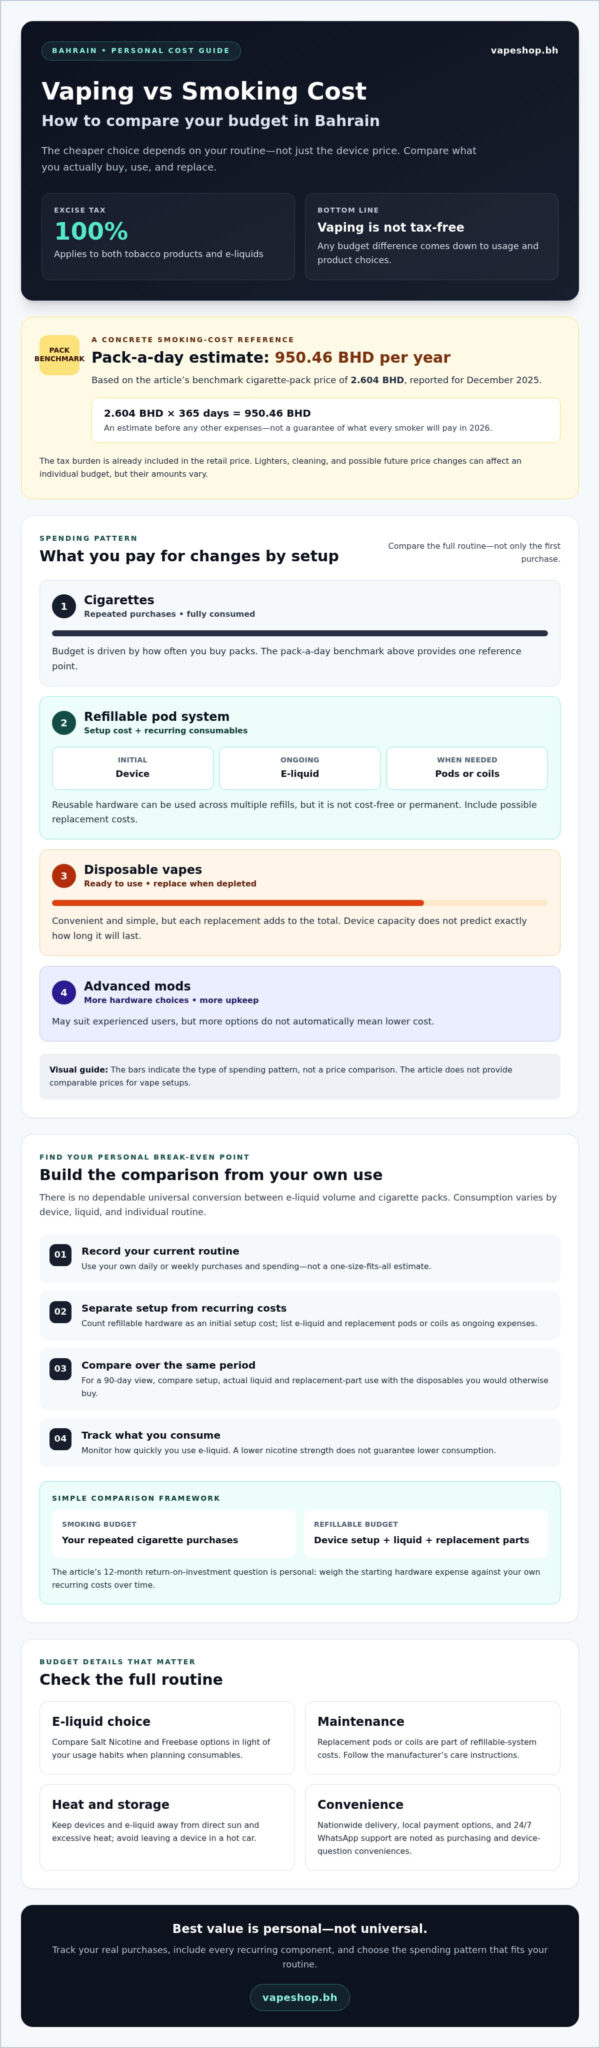Click the yellow Pack Benchmark badge
This screenshot has height=2048, width=600.
click(x=59, y=355)
